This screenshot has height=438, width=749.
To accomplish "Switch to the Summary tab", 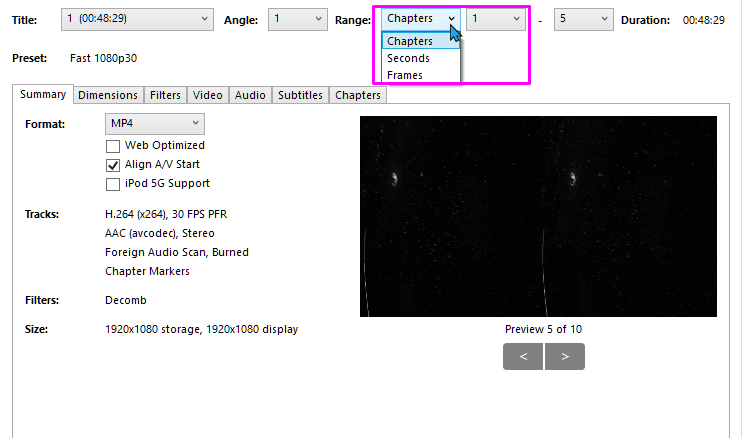I will tap(43, 95).
